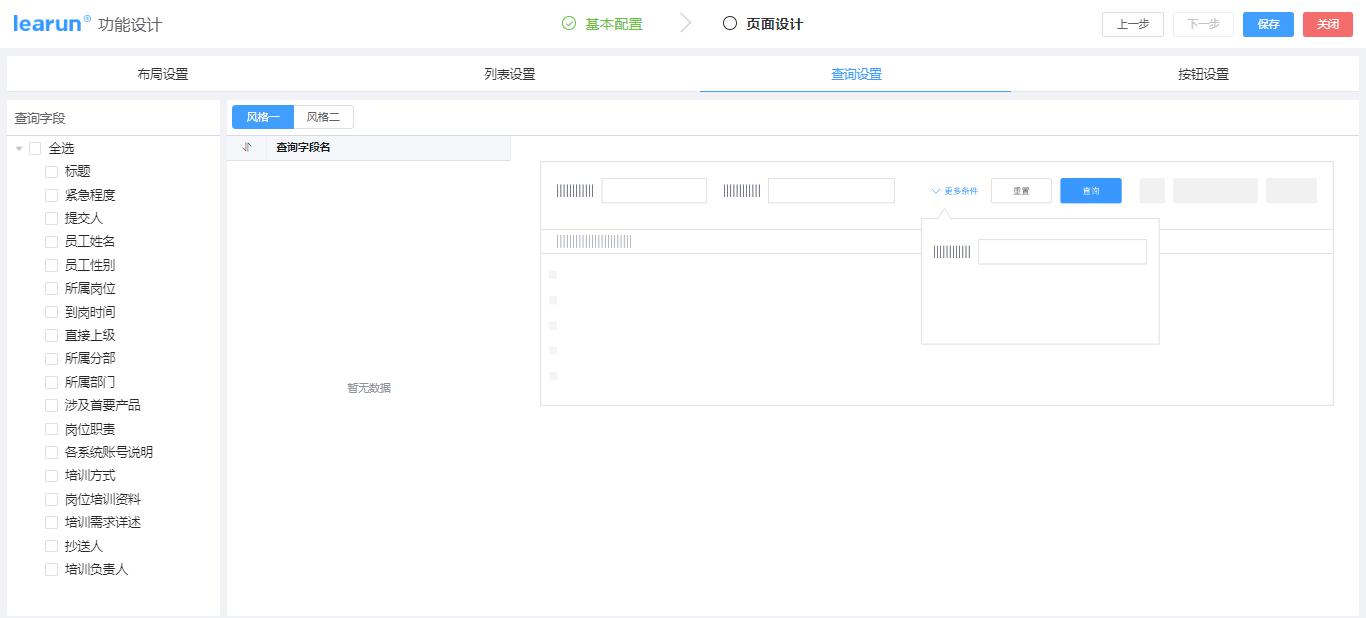Image resolution: width=1366 pixels, height=618 pixels.
Task: Check the 员工姓名 query field
Action: pyautogui.click(x=51, y=241)
